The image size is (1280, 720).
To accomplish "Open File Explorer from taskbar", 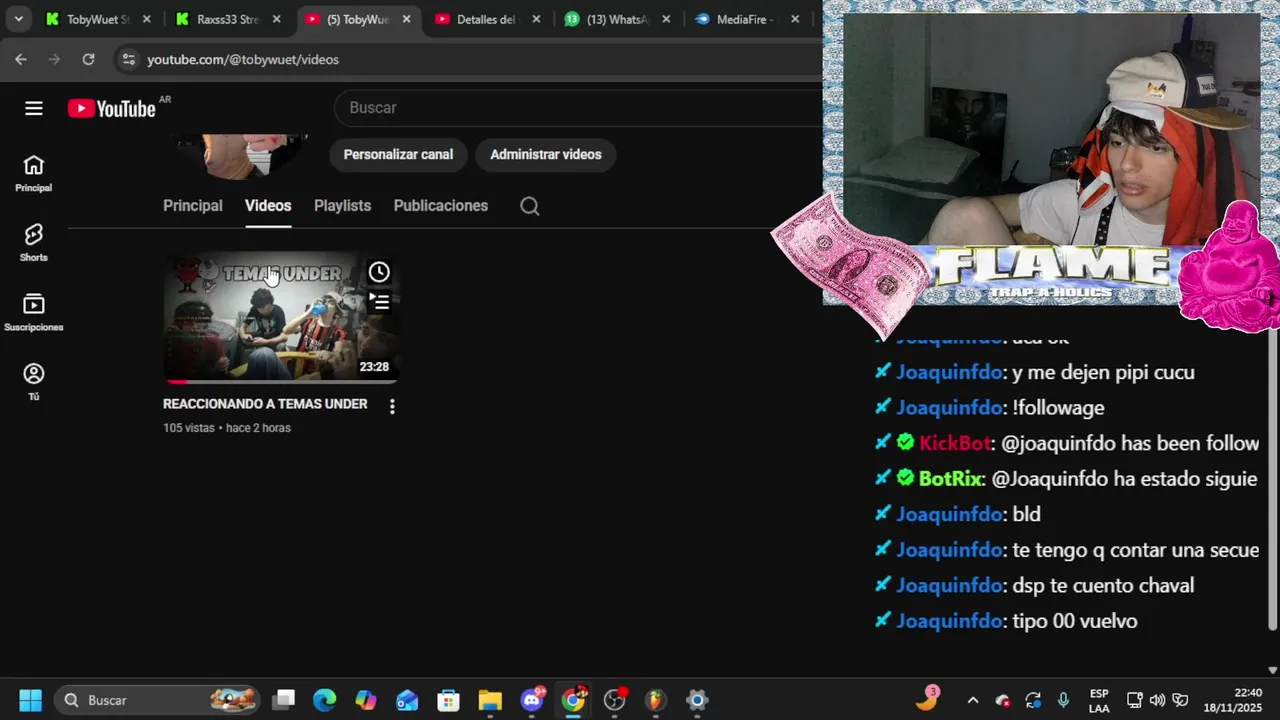I will [x=489, y=700].
